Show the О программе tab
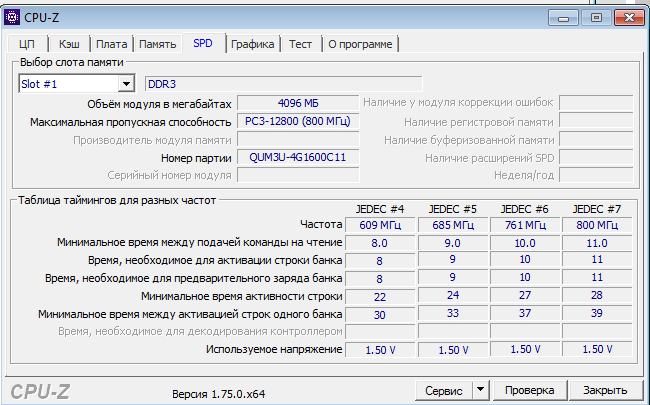 (x=360, y=44)
